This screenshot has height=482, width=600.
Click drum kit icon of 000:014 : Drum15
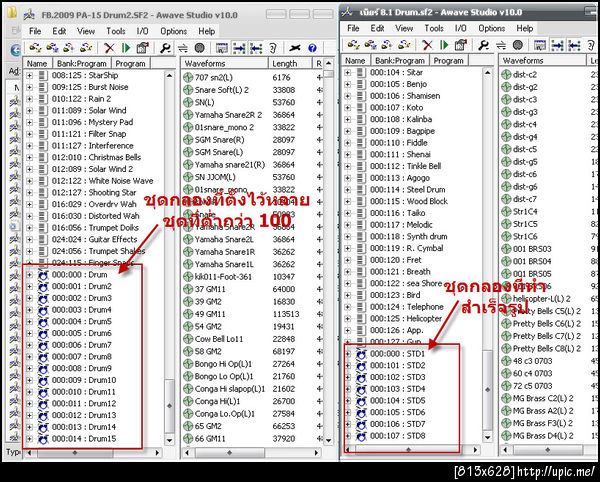click(43, 439)
